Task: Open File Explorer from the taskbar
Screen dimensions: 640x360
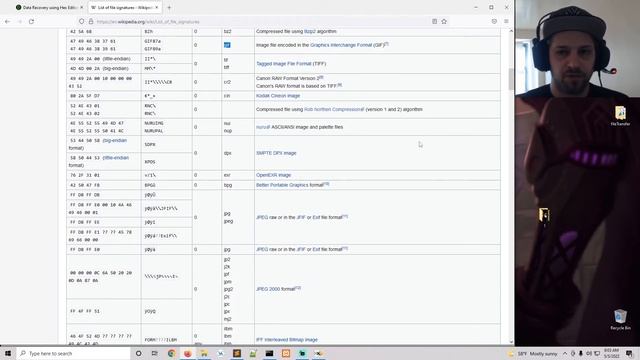Action: pos(204,353)
